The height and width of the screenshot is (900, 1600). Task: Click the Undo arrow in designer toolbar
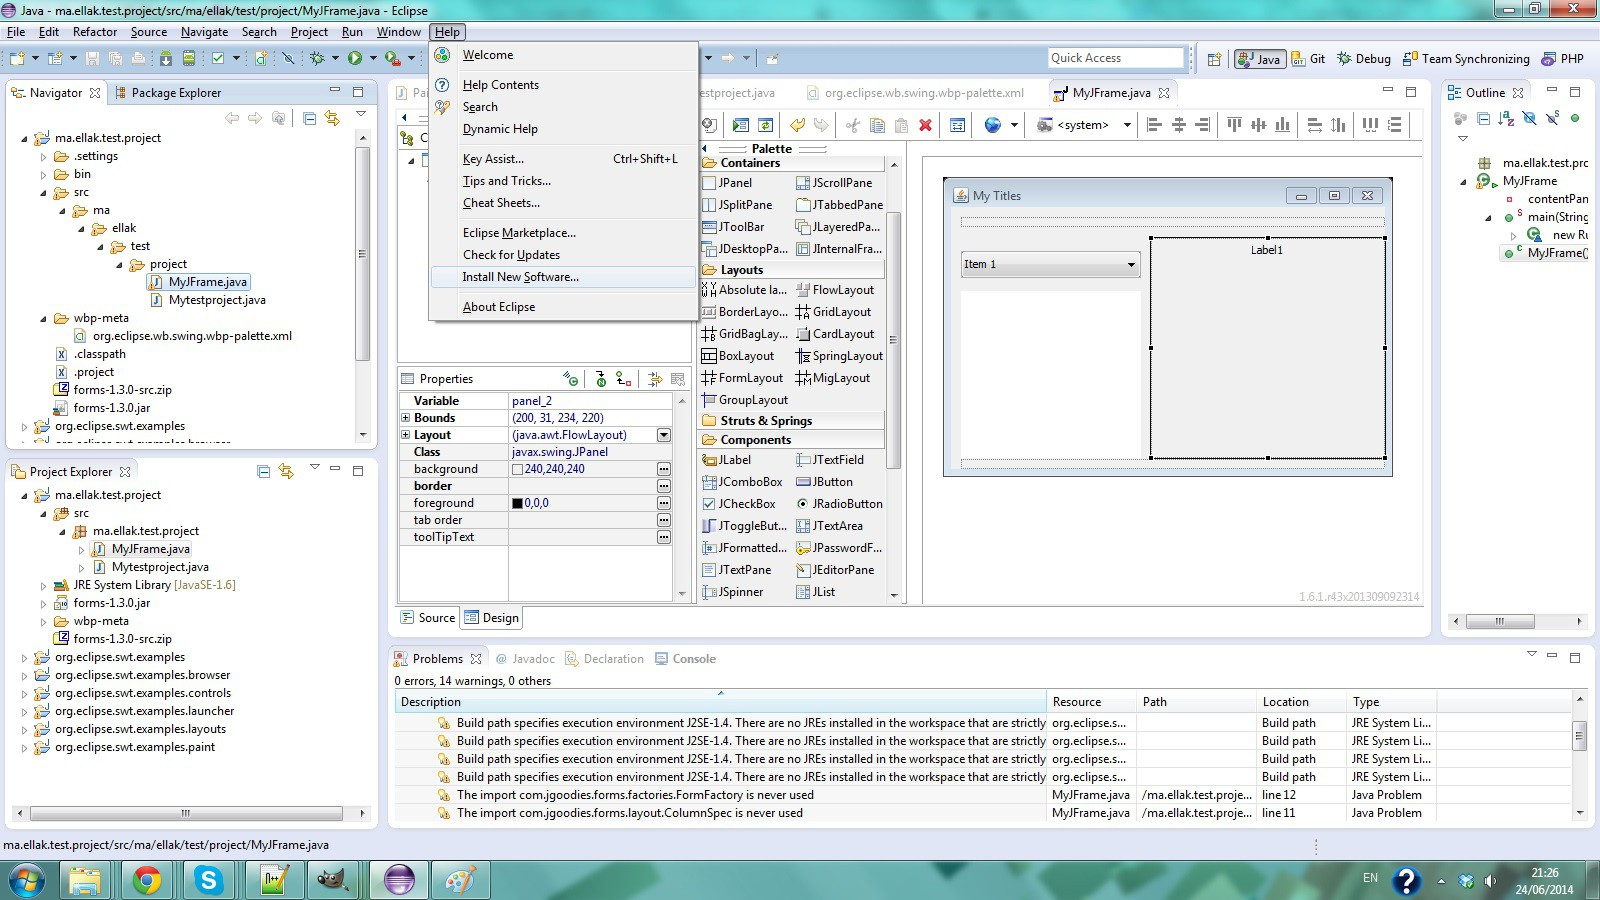[x=797, y=125]
